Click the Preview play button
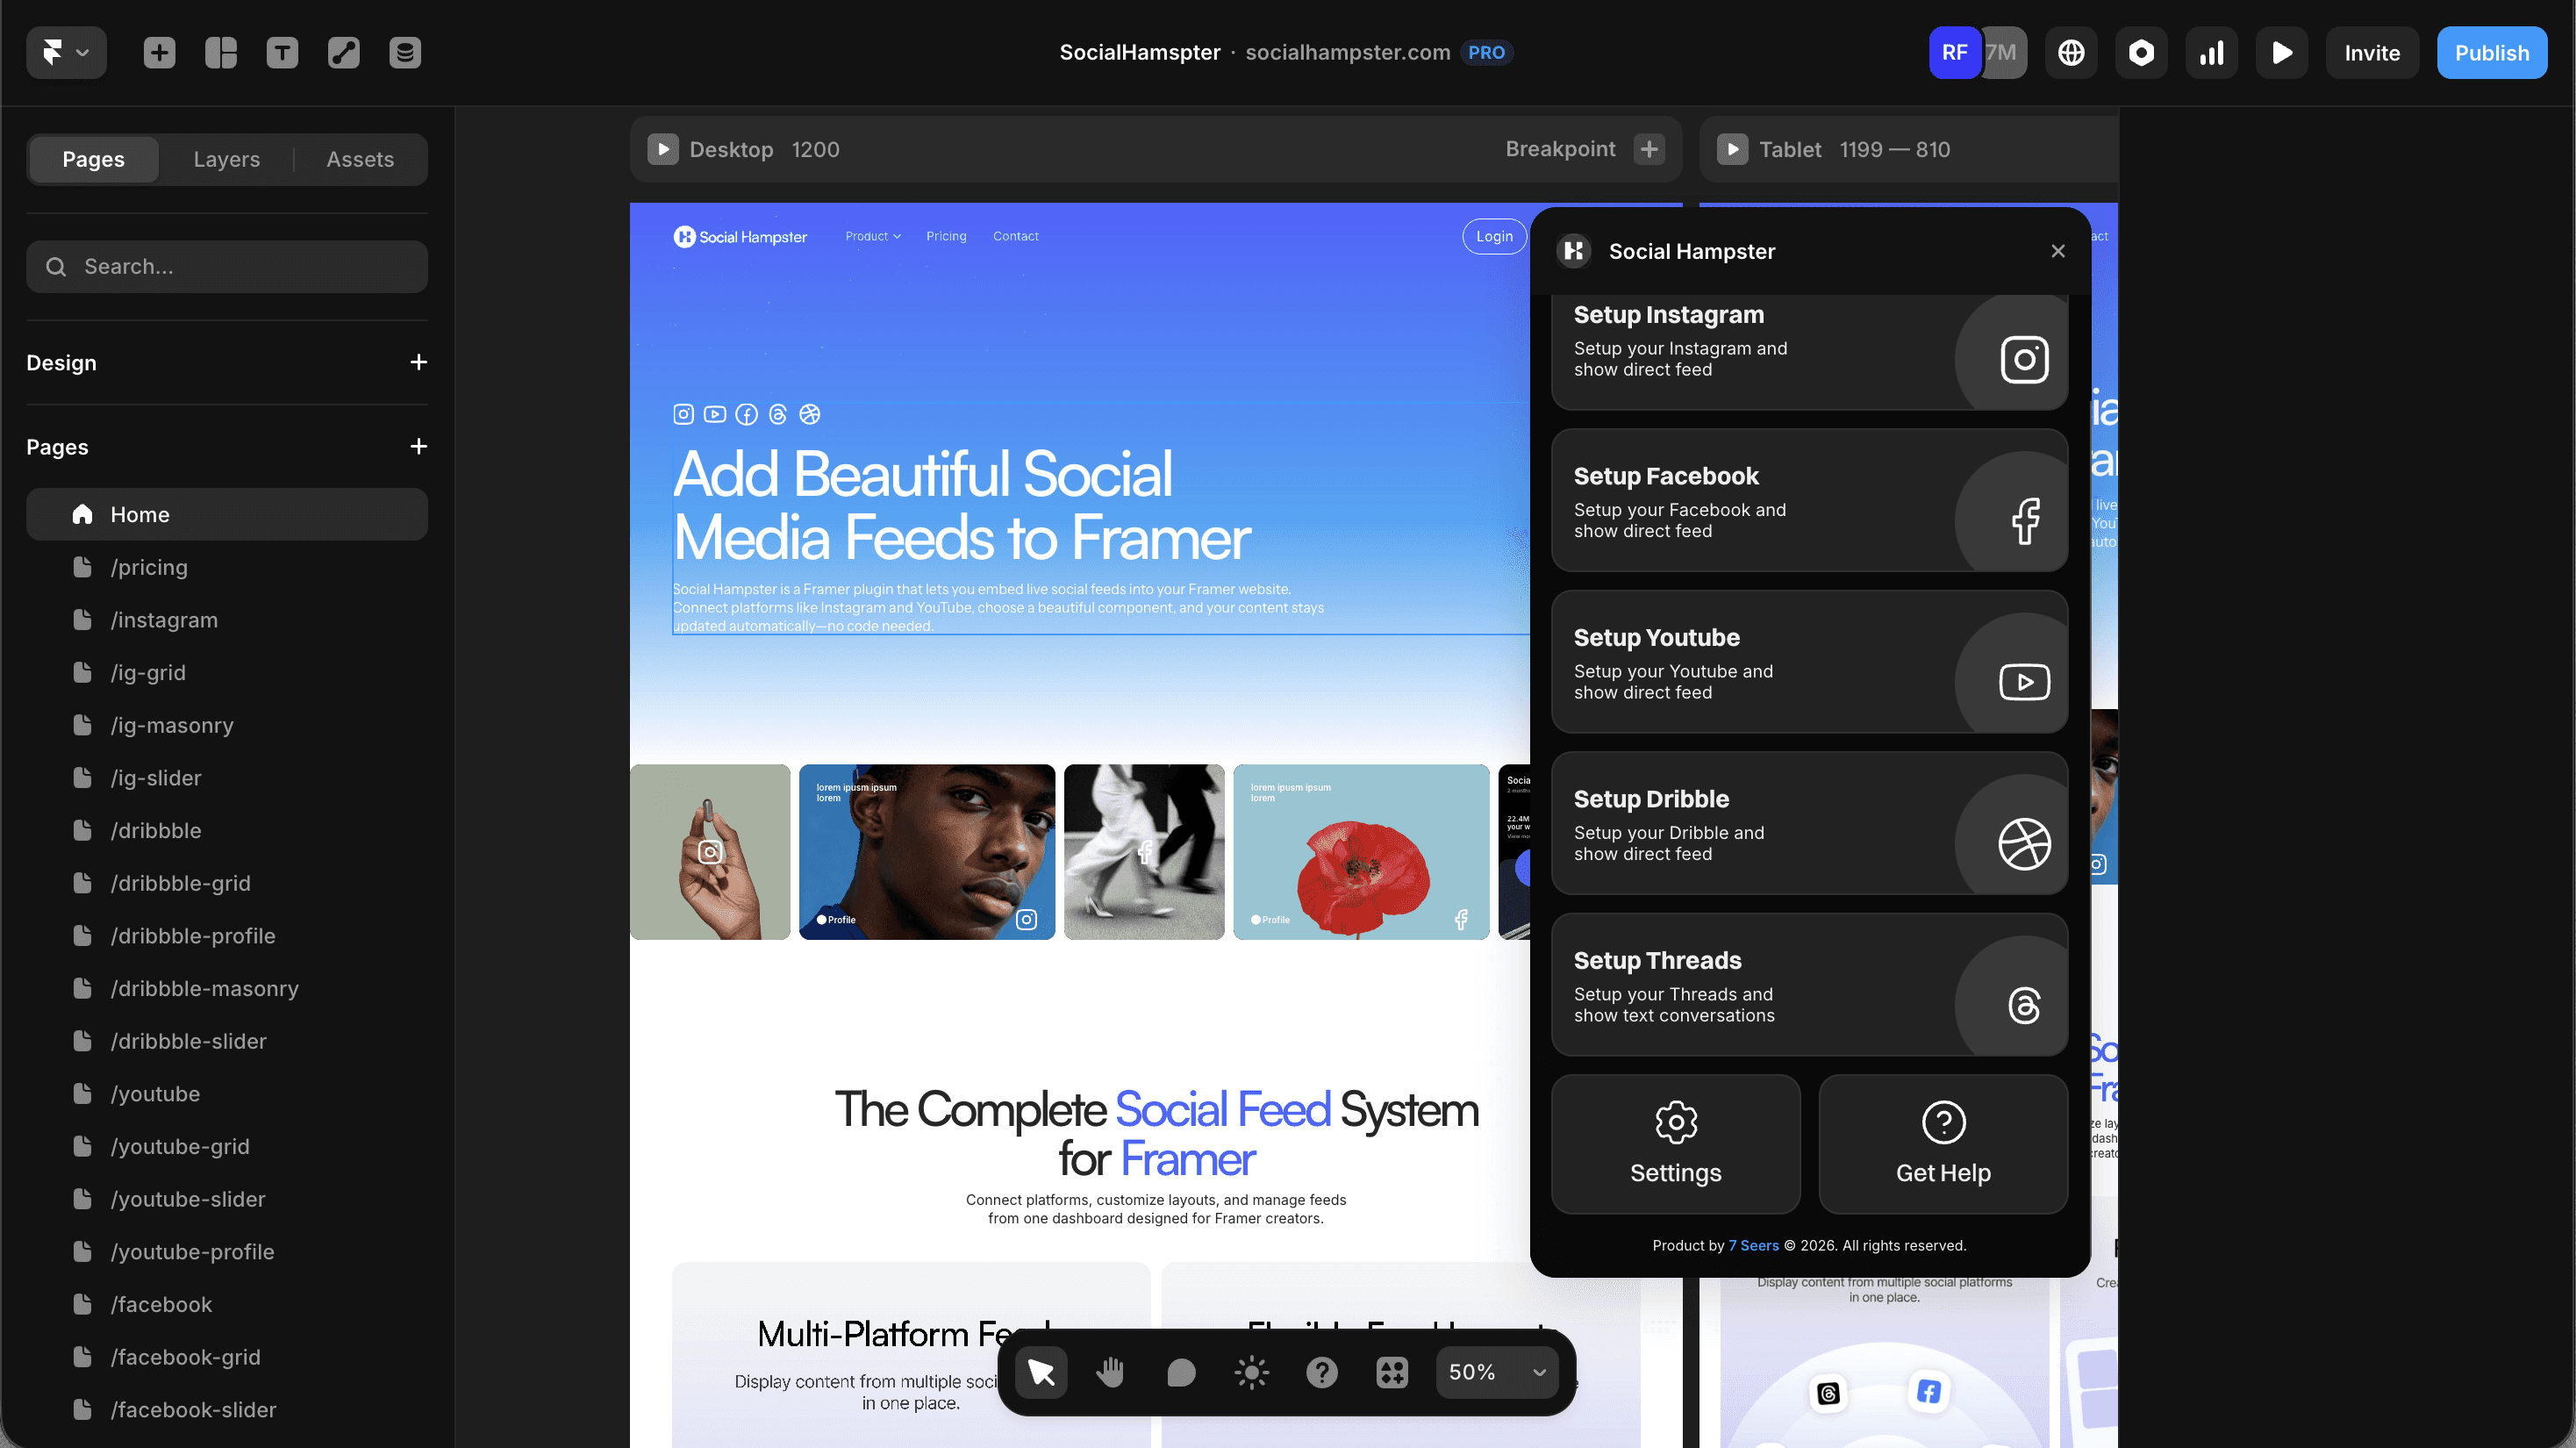The height and width of the screenshot is (1448, 2576). coord(2281,52)
